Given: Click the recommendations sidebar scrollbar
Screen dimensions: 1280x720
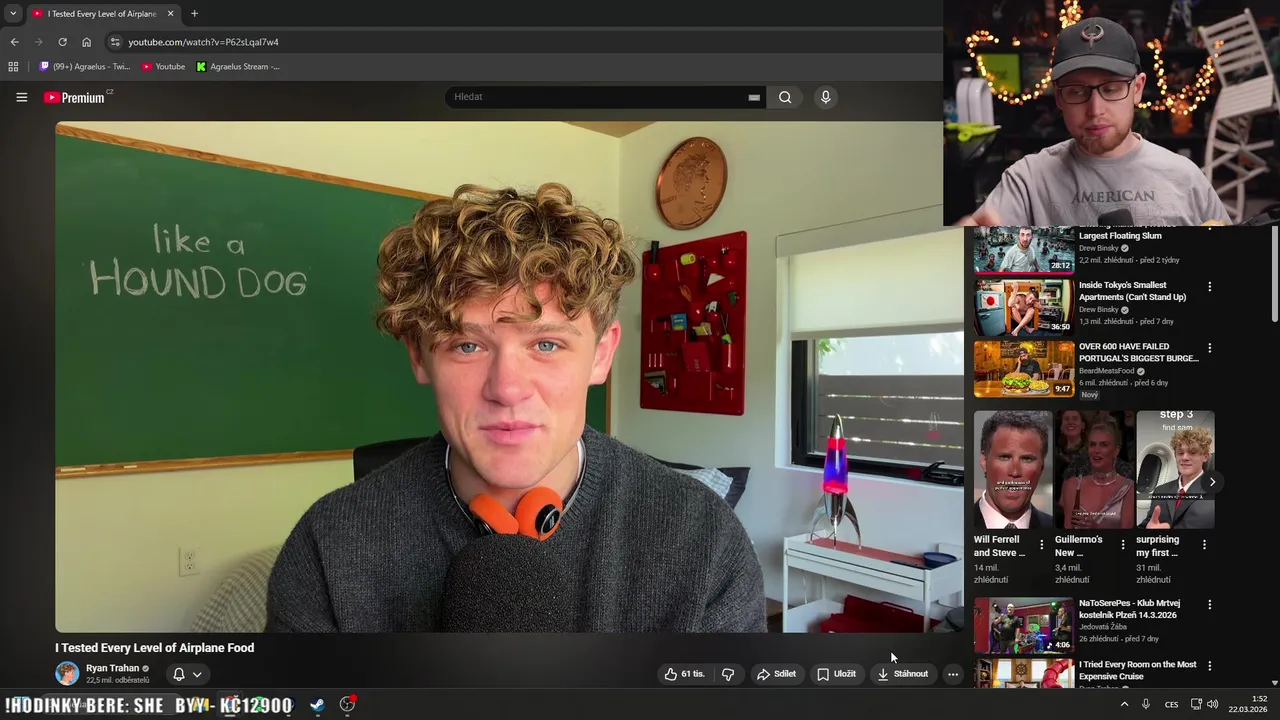Looking at the screenshot, I should click(x=1275, y=275).
